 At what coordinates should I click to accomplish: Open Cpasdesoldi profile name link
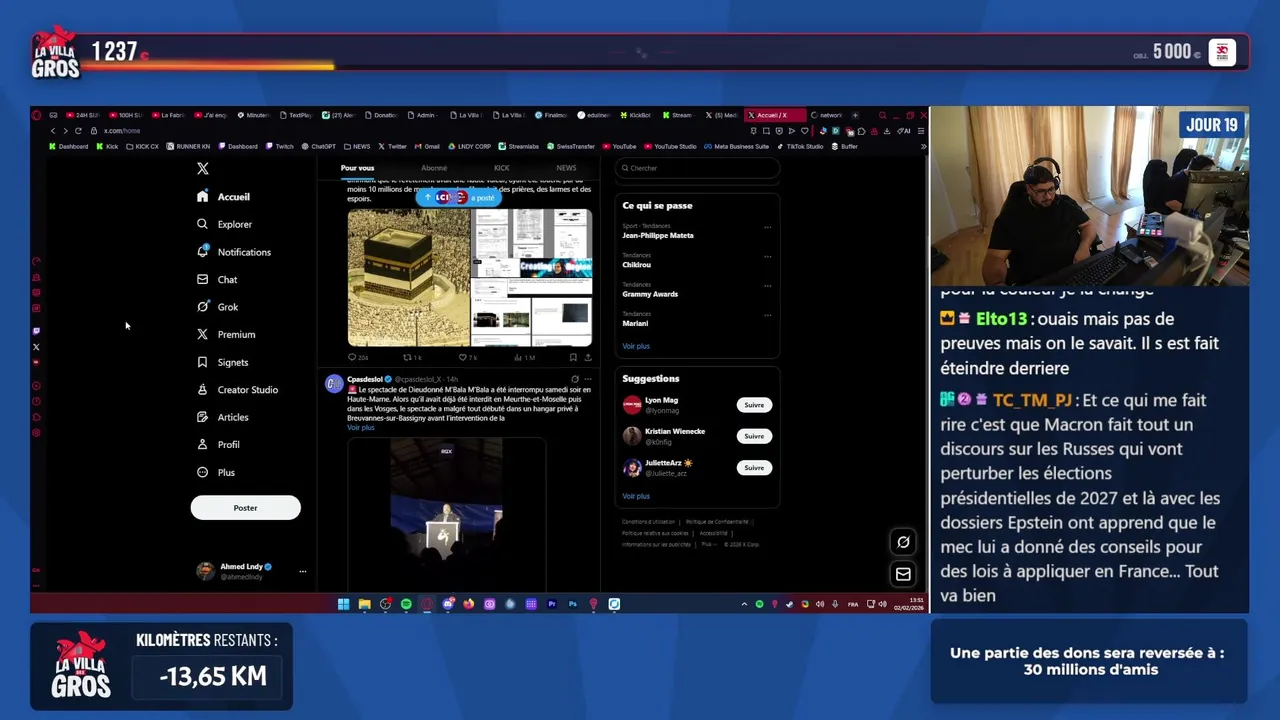point(365,379)
